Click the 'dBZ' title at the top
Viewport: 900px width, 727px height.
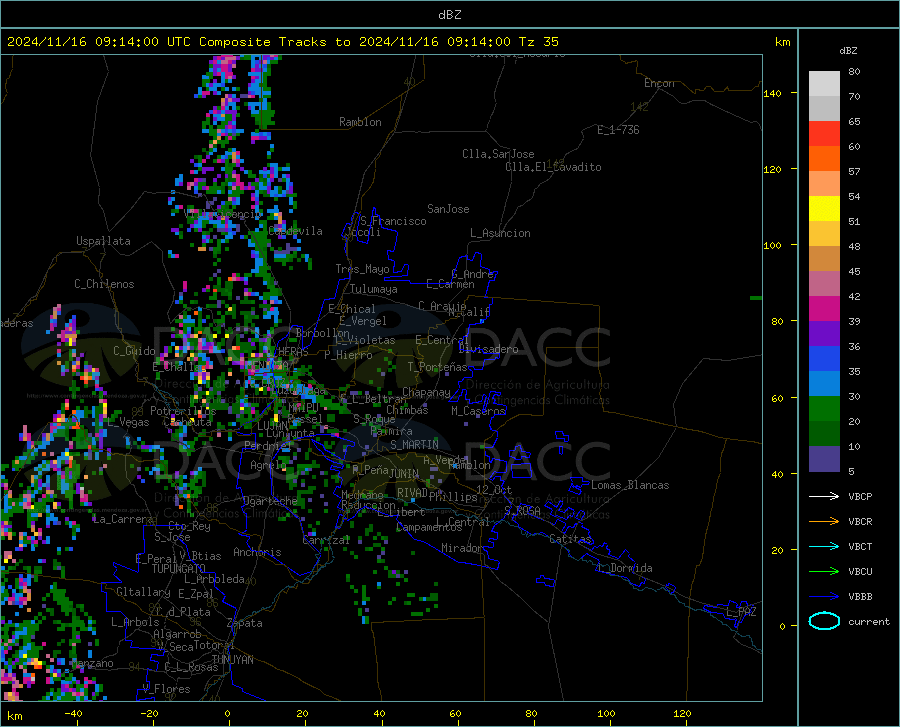449,15
